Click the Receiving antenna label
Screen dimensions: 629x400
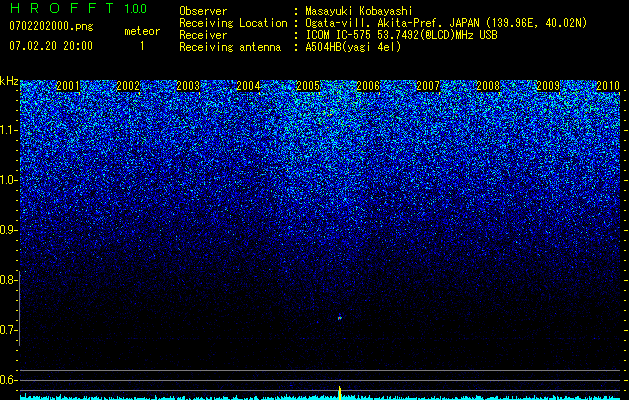pos(230,47)
